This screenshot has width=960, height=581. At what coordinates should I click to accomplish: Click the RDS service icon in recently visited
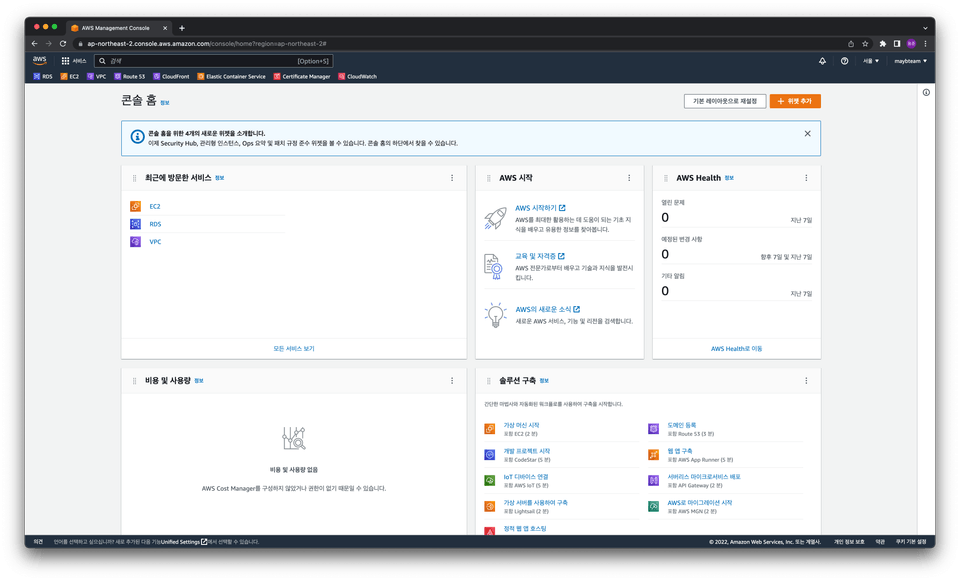[x=135, y=224]
